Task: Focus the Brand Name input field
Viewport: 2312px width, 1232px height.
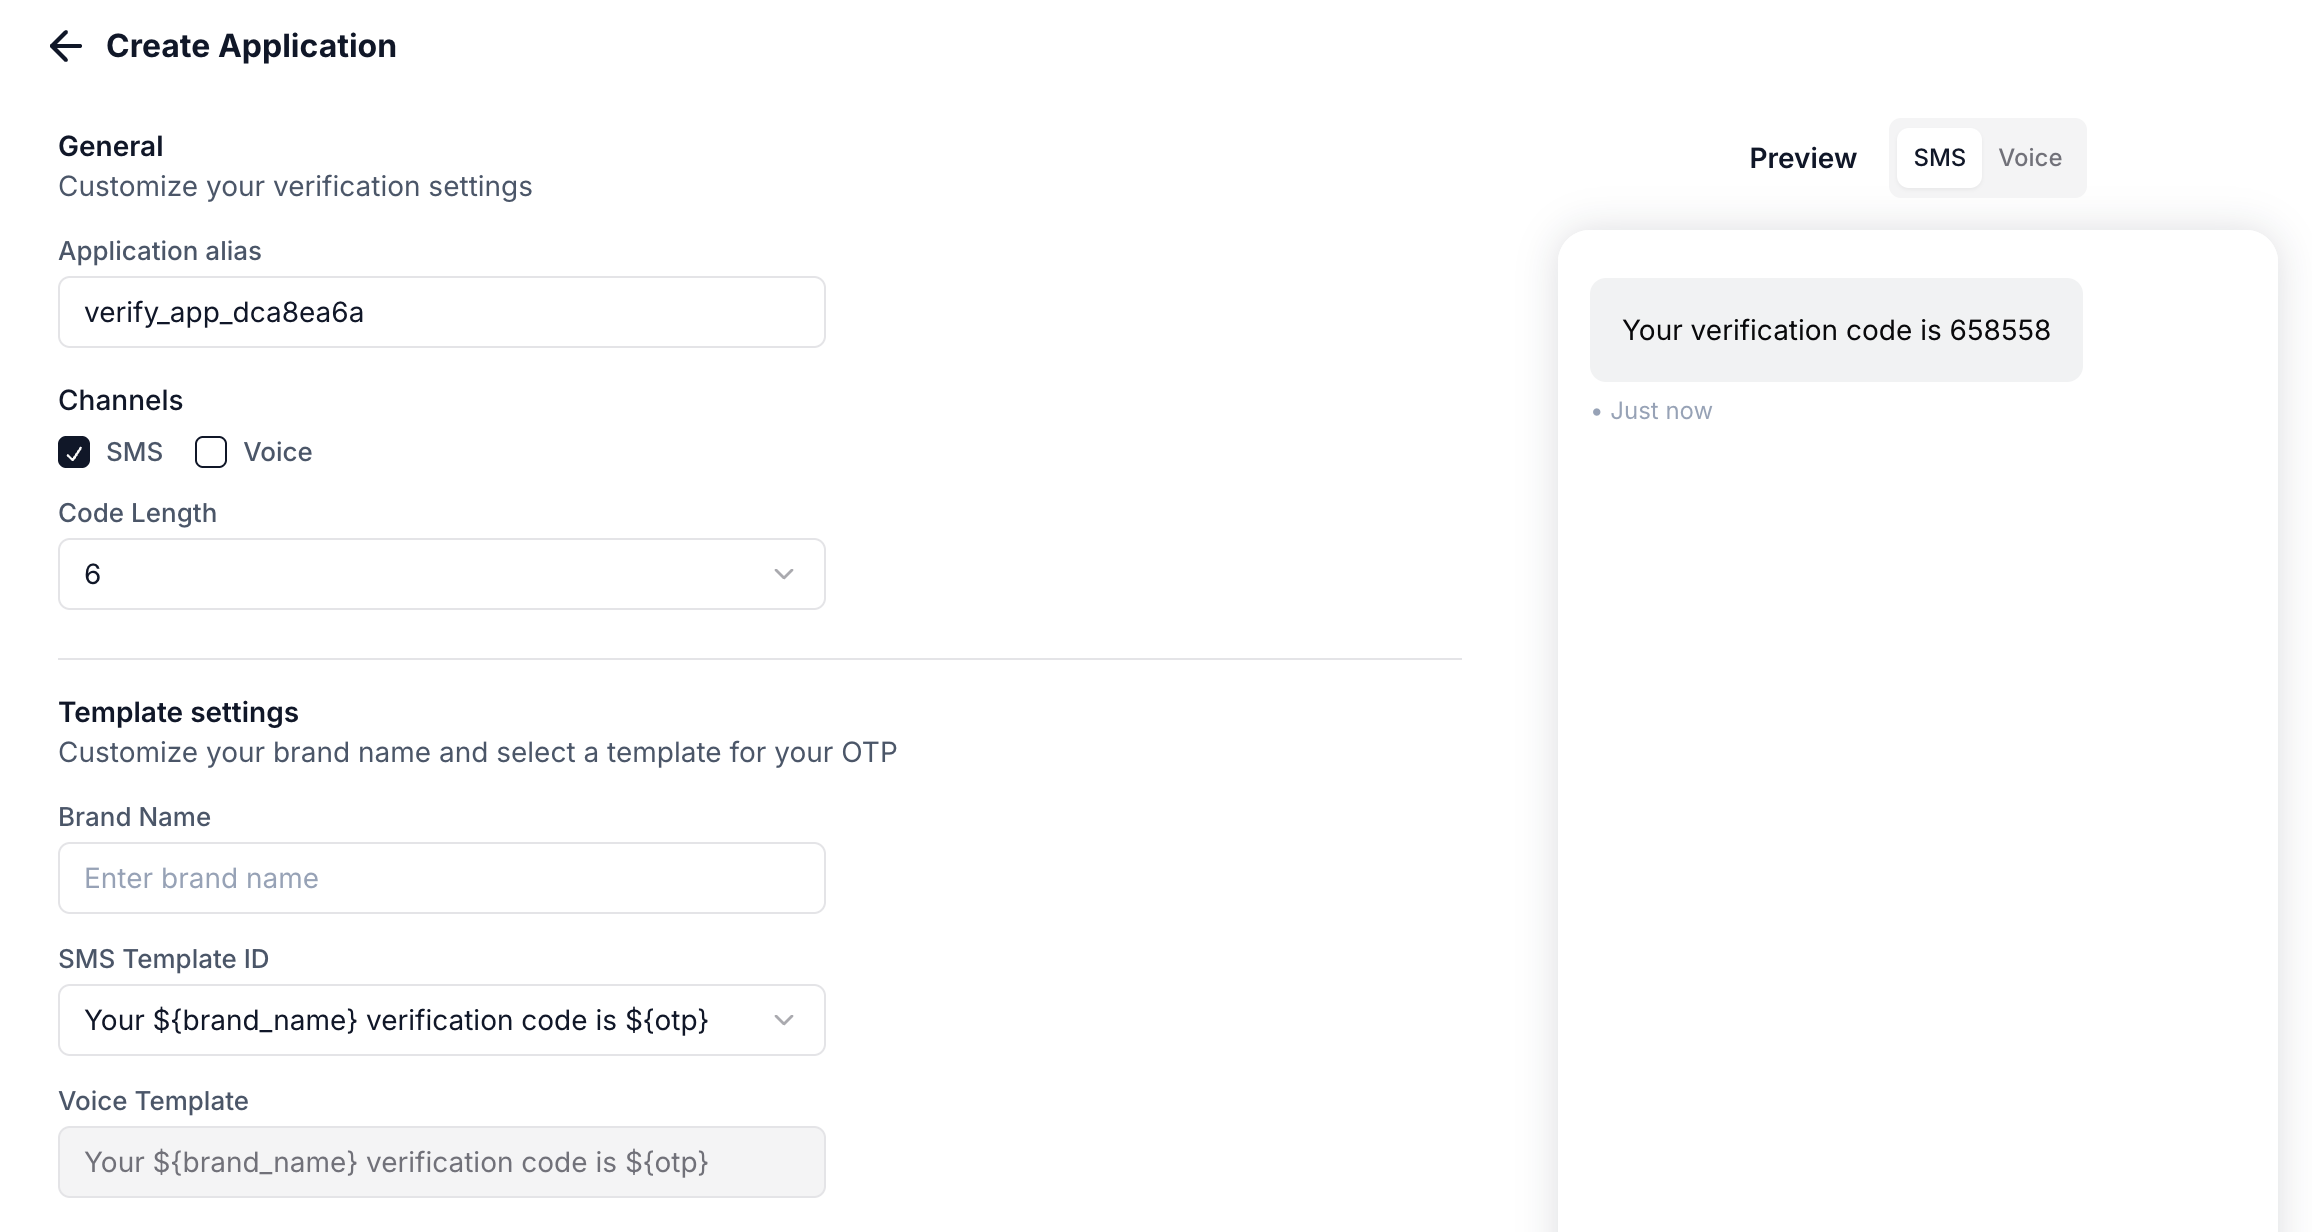Action: pyautogui.click(x=440, y=878)
